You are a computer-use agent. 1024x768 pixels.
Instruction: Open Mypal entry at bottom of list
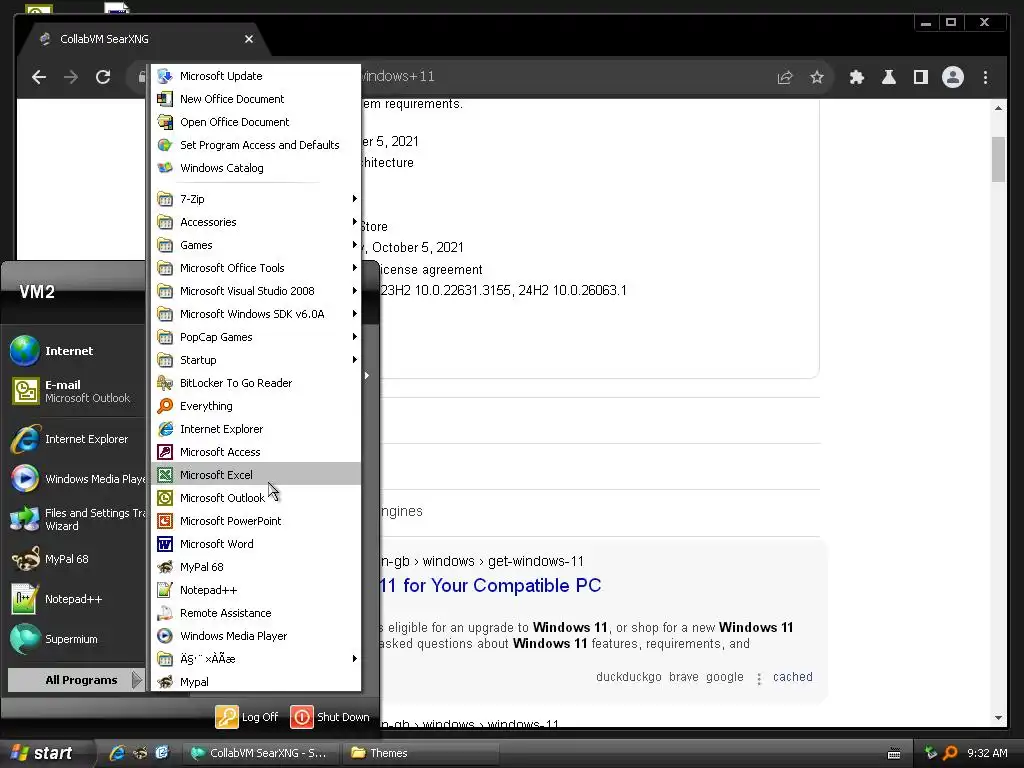click(x=255, y=682)
